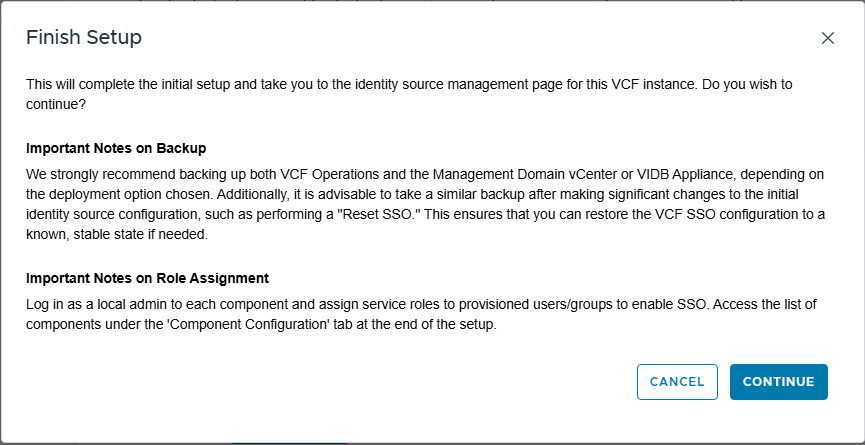This screenshot has height=445, width=865.
Task: Cancel the Finish Setup dialog
Action: coord(677,382)
